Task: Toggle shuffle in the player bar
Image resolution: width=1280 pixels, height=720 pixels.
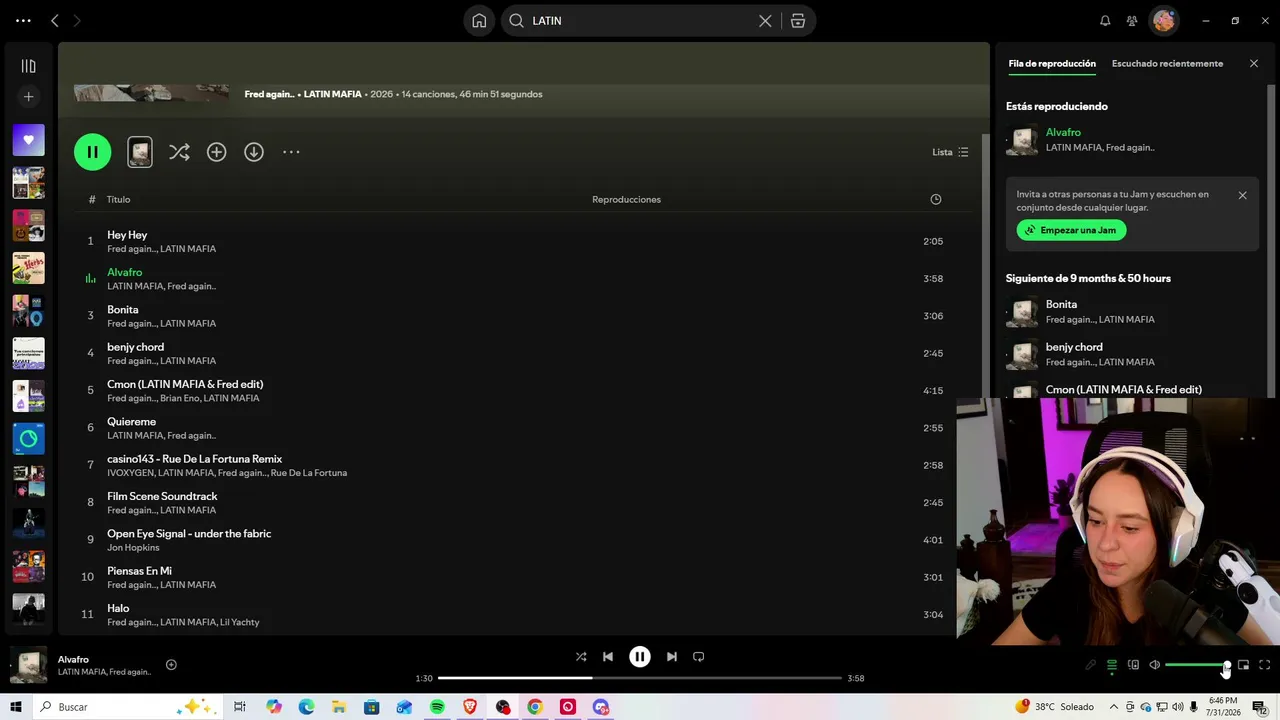Action: coord(581,657)
